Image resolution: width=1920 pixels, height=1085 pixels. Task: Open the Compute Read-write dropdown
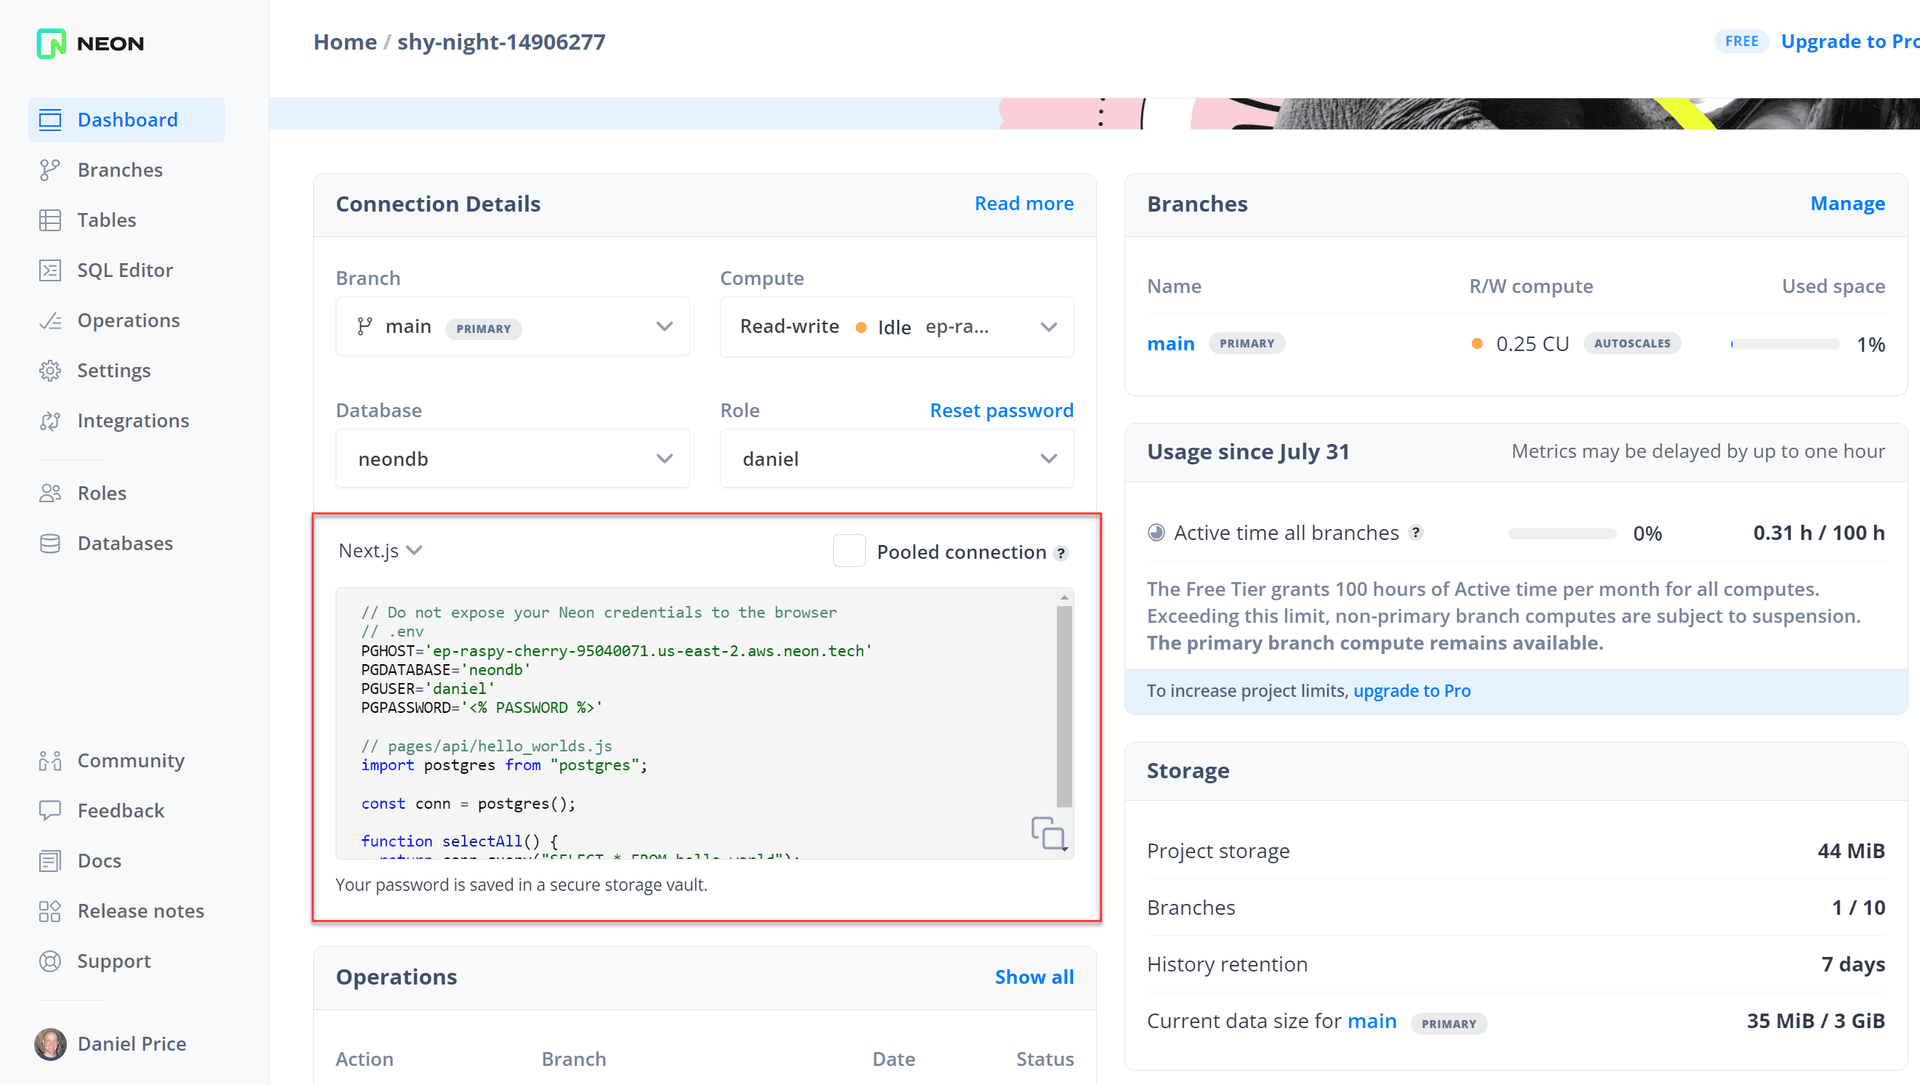[x=897, y=327]
